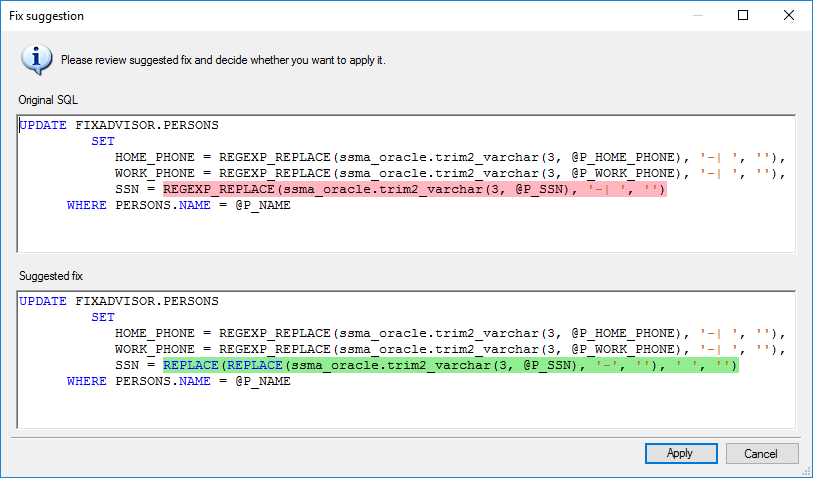The image size is (813, 478).
Task: Click @P_HOME_PHONE parameter in Original SQL
Action: point(623,157)
